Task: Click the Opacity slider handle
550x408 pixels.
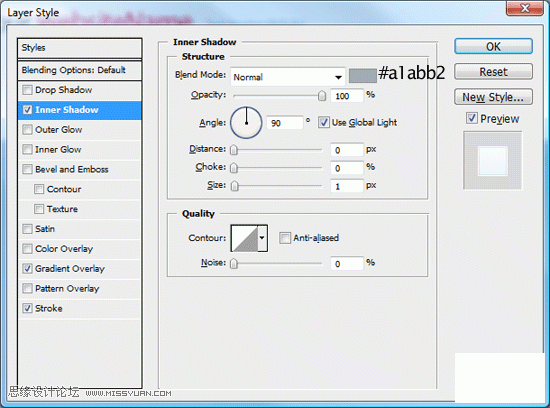Action: tap(322, 95)
